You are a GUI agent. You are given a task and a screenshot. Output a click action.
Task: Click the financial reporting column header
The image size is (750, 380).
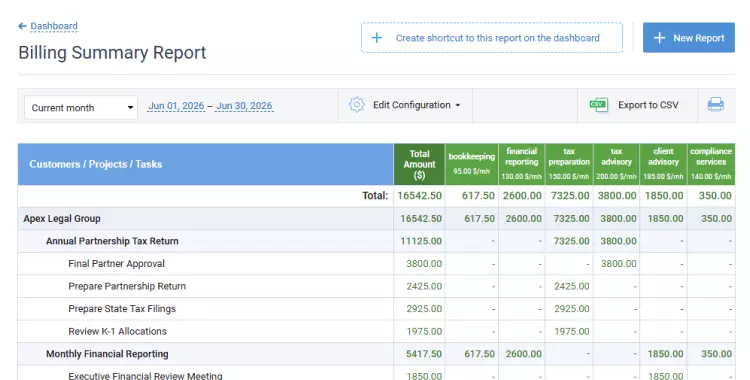(521, 164)
